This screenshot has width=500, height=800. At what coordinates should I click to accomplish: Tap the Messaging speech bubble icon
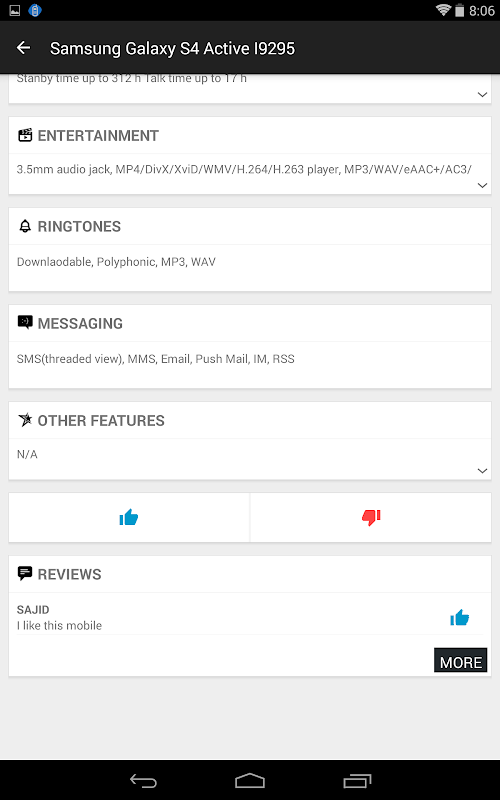point(25,322)
